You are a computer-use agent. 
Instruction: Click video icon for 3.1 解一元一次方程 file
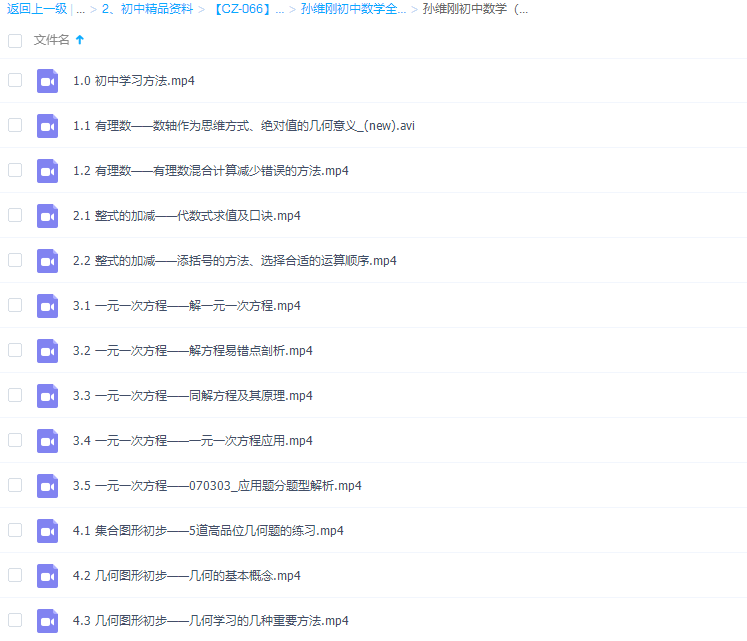pyautogui.click(x=48, y=306)
